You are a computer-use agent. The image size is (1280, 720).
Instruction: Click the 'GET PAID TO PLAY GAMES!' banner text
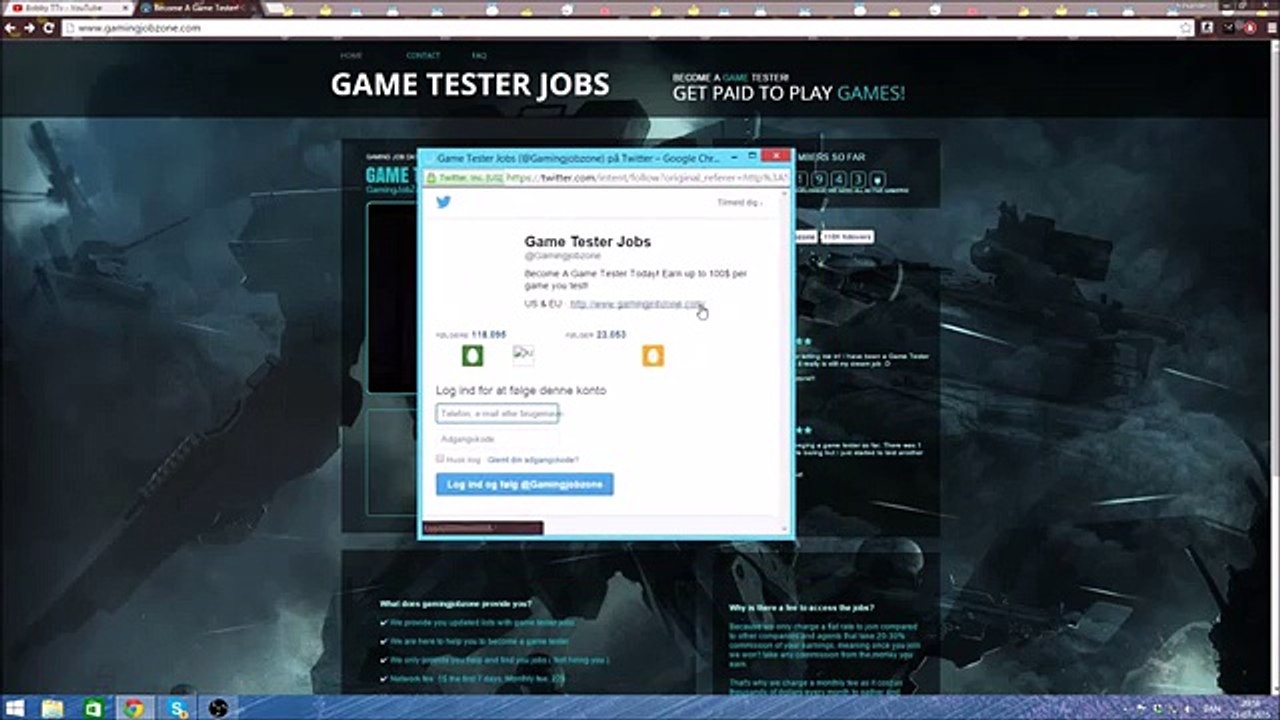pyautogui.click(x=789, y=93)
